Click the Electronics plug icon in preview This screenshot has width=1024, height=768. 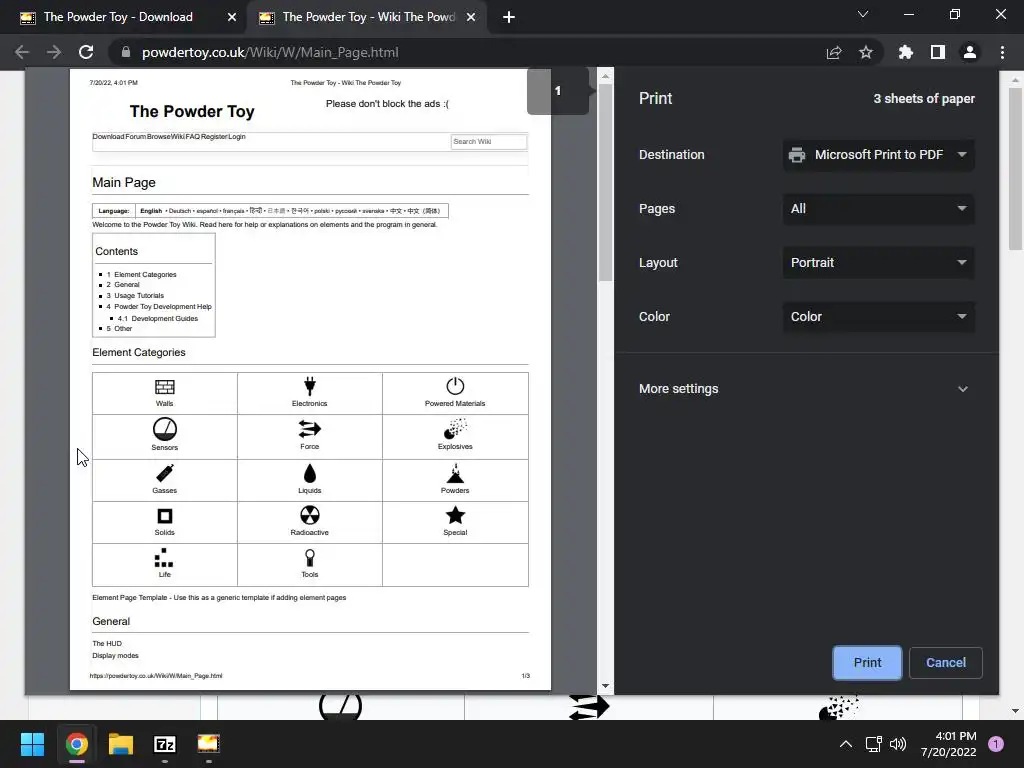[x=310, y=386]
